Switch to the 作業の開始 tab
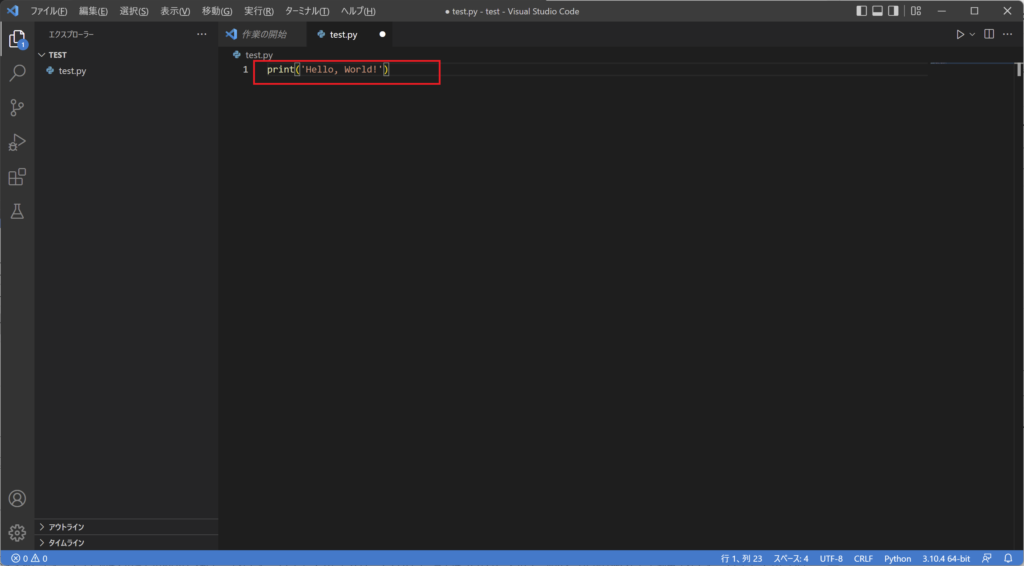 (264, 35)
